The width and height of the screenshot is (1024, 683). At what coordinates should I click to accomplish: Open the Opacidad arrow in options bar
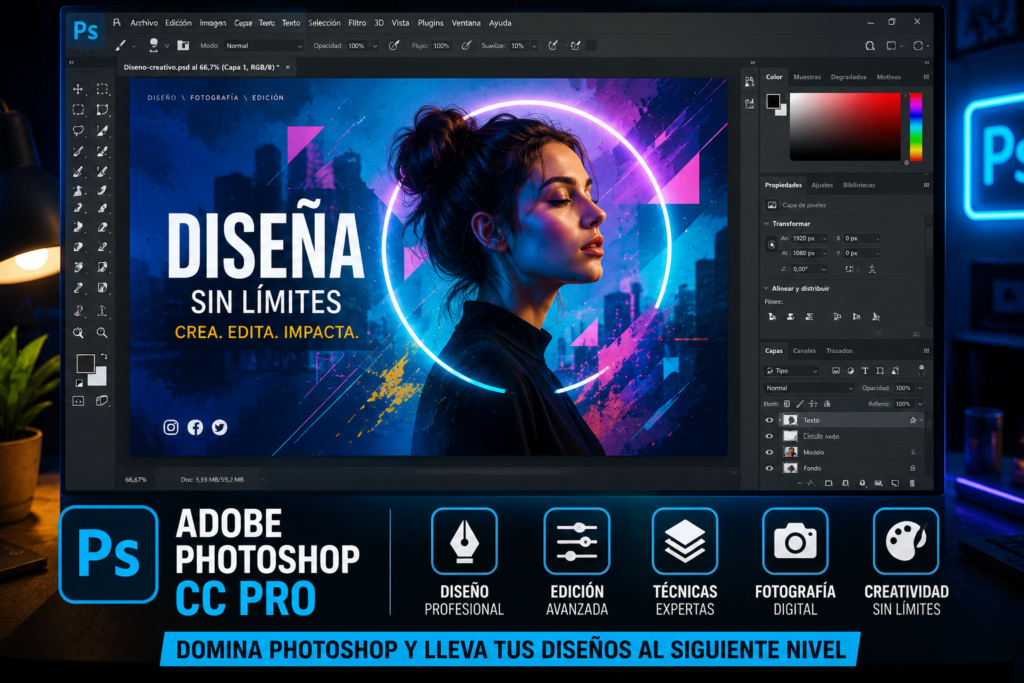[375, 46]
